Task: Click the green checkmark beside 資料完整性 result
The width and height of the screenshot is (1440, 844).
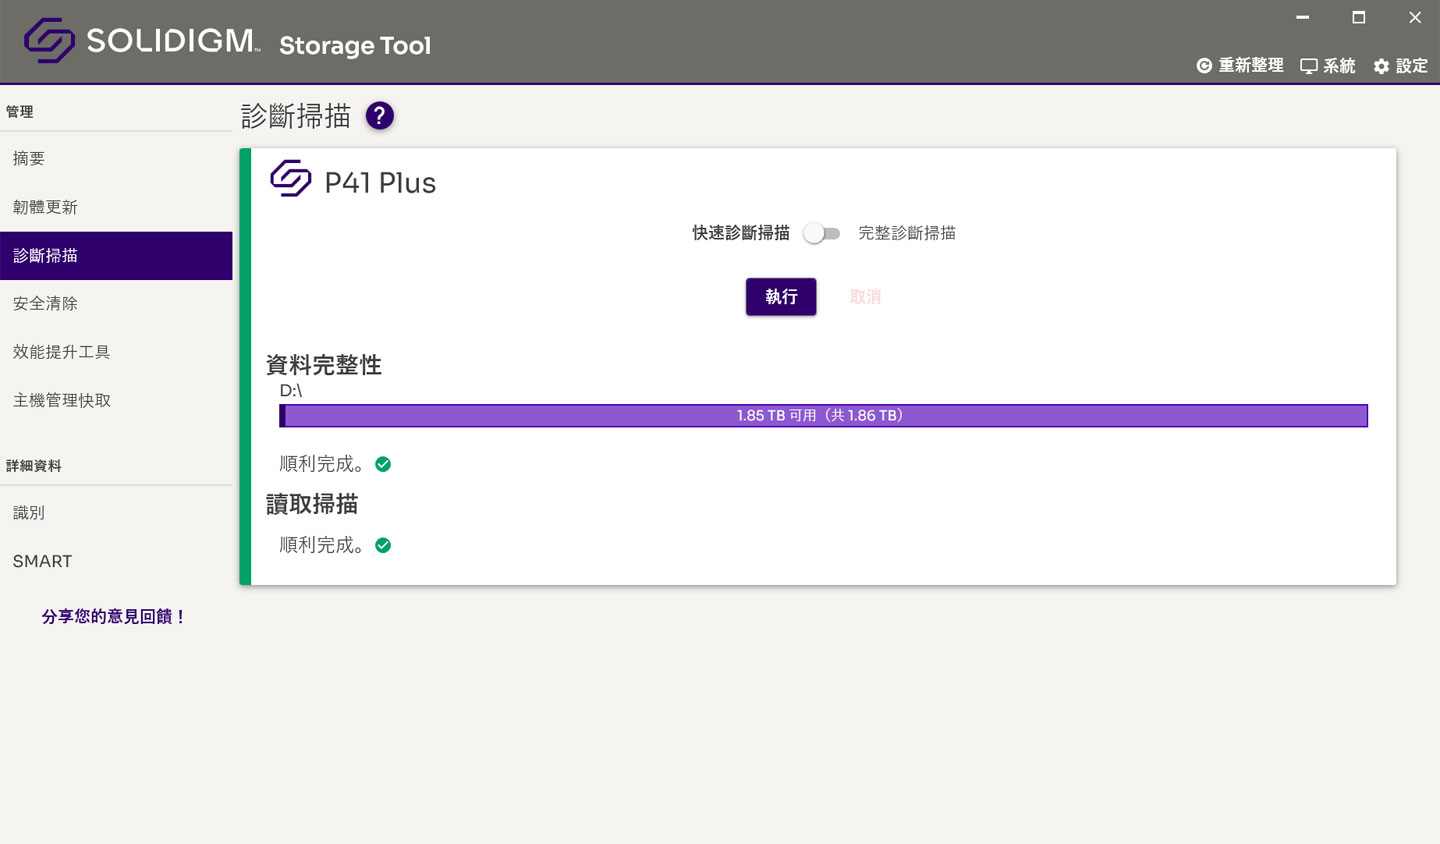Action: 382,464
